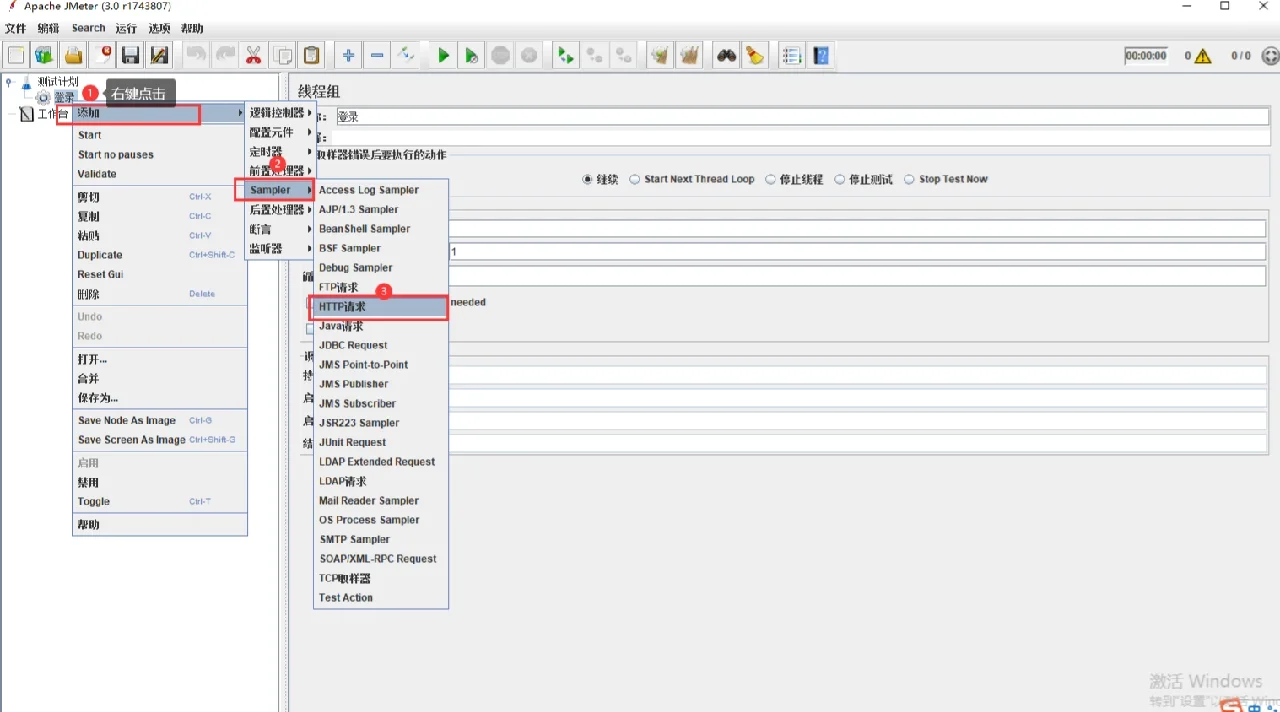The width and height of the screenshot is (1280, 712).
Task: Click the Open file folder toolbar icon
Action: coord(73,55)
